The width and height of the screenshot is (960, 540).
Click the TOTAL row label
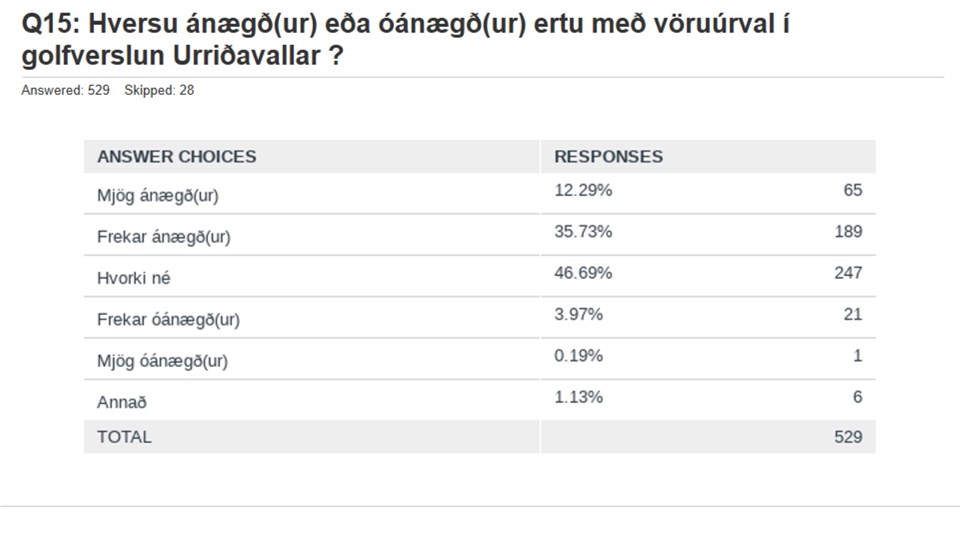click(124, 437)
